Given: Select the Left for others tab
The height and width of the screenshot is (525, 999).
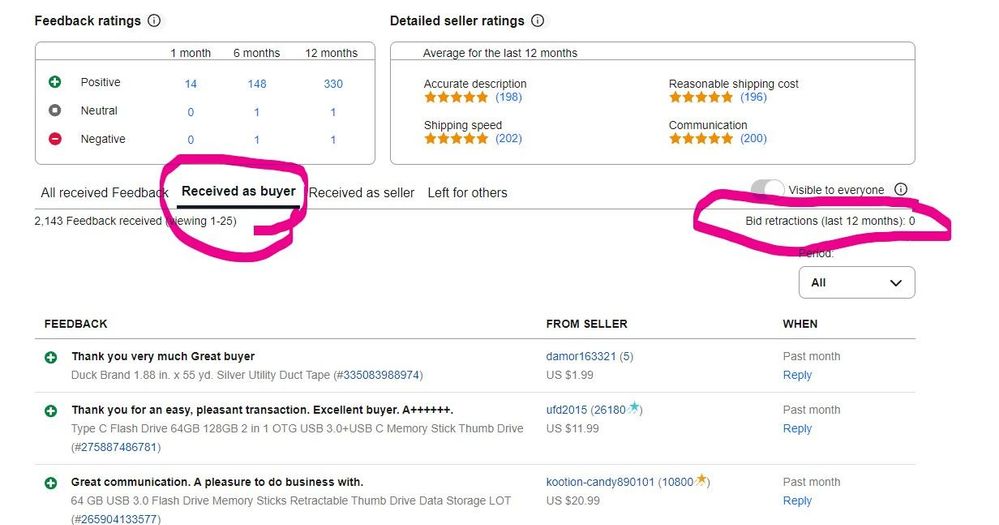Looking at the screenshot, I should tap(467, 192).
